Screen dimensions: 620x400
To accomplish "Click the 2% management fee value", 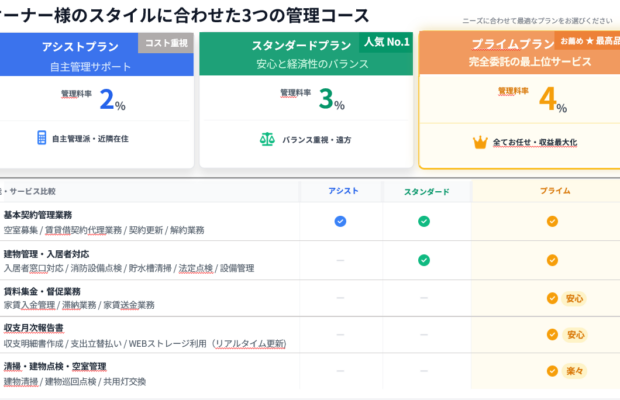I will (112, 99).
